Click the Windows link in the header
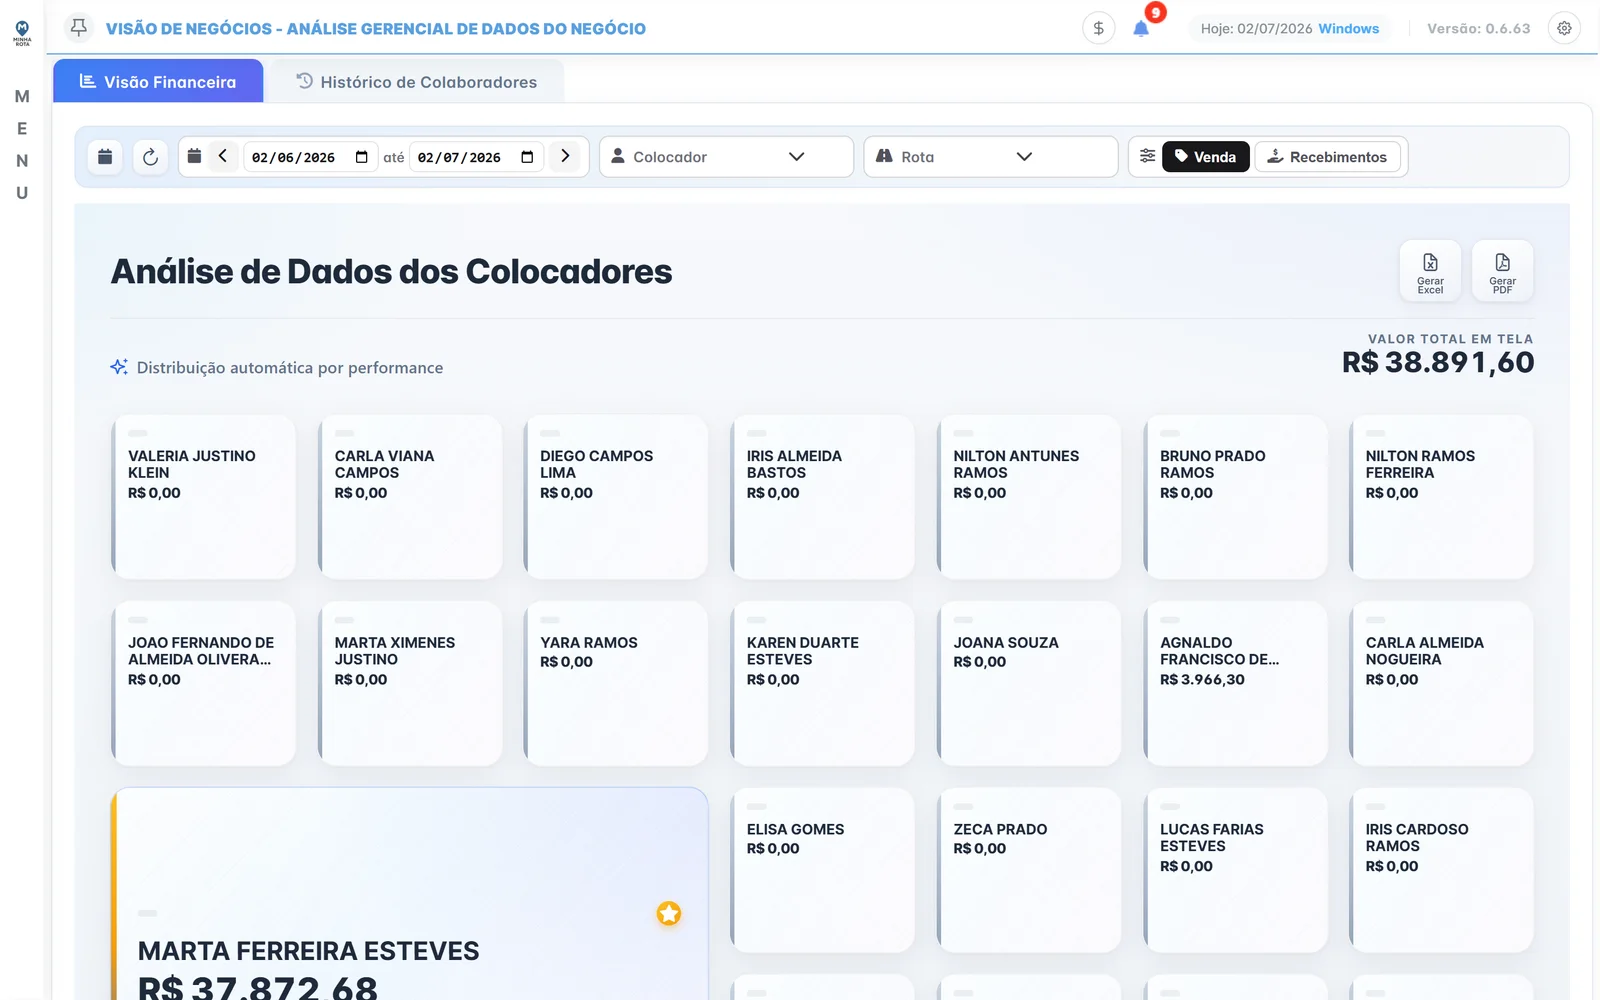Viewport: 1600px width, 1000px height. [1348, 28]
